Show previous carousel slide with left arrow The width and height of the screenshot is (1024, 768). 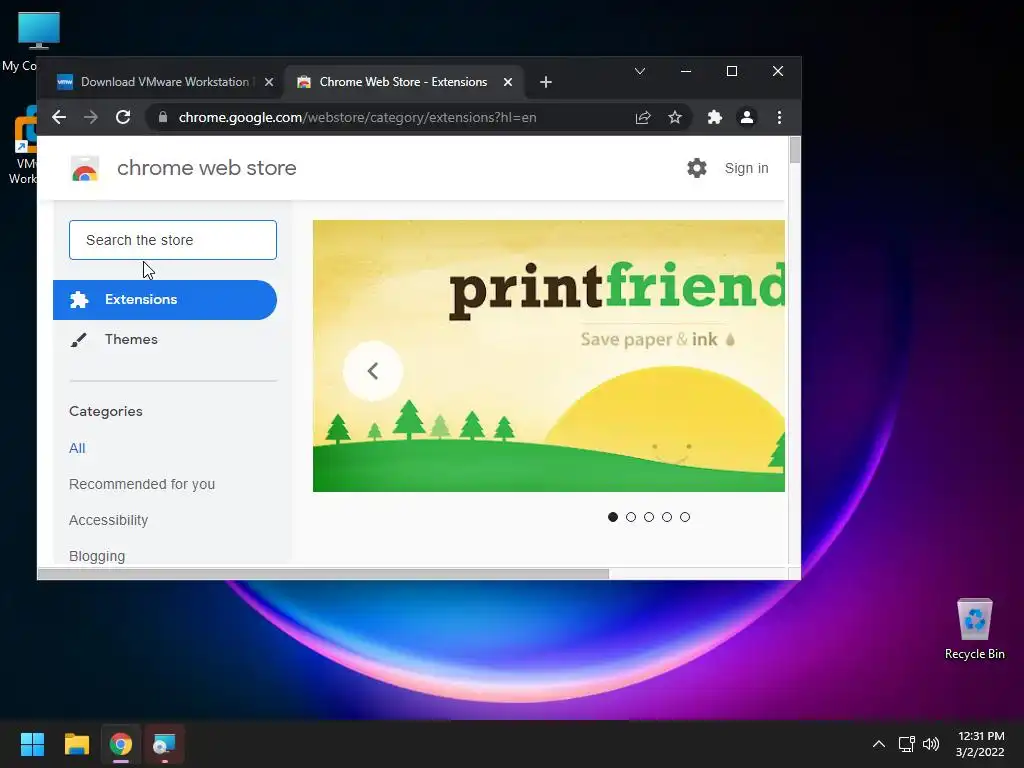pyautogui.click(x=373, y=371)
